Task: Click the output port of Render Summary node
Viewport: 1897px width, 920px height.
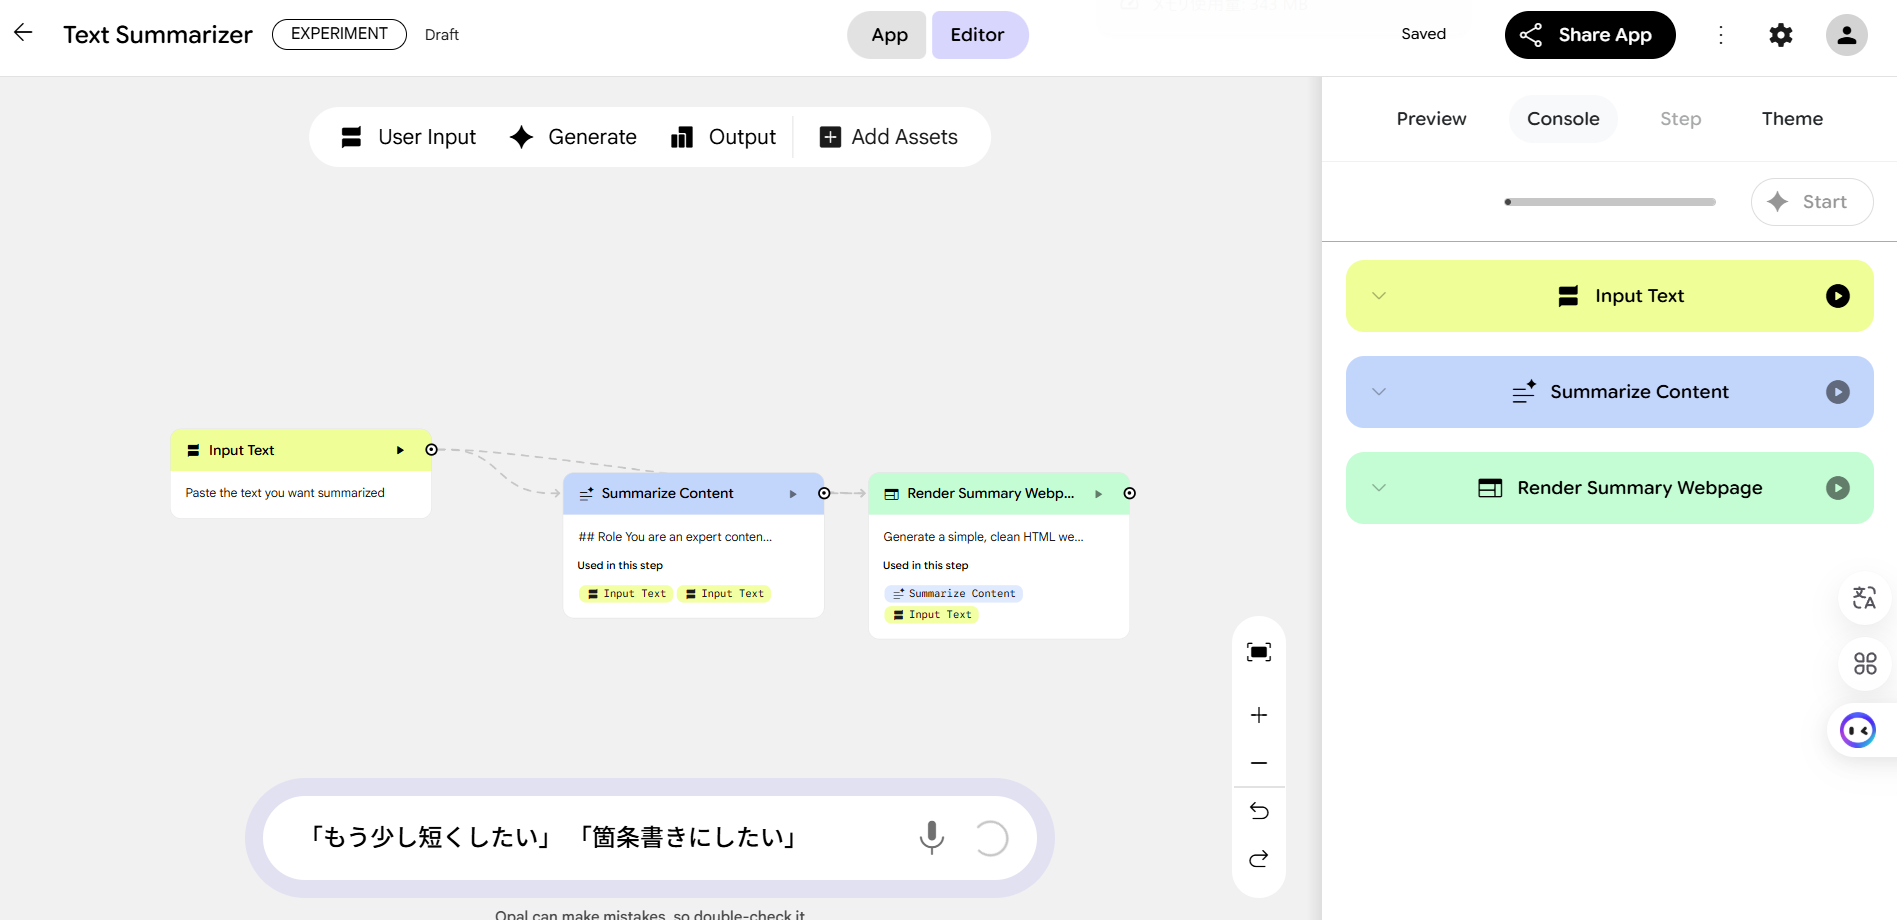Action: pyautogui.click(x=1129, y=493)
